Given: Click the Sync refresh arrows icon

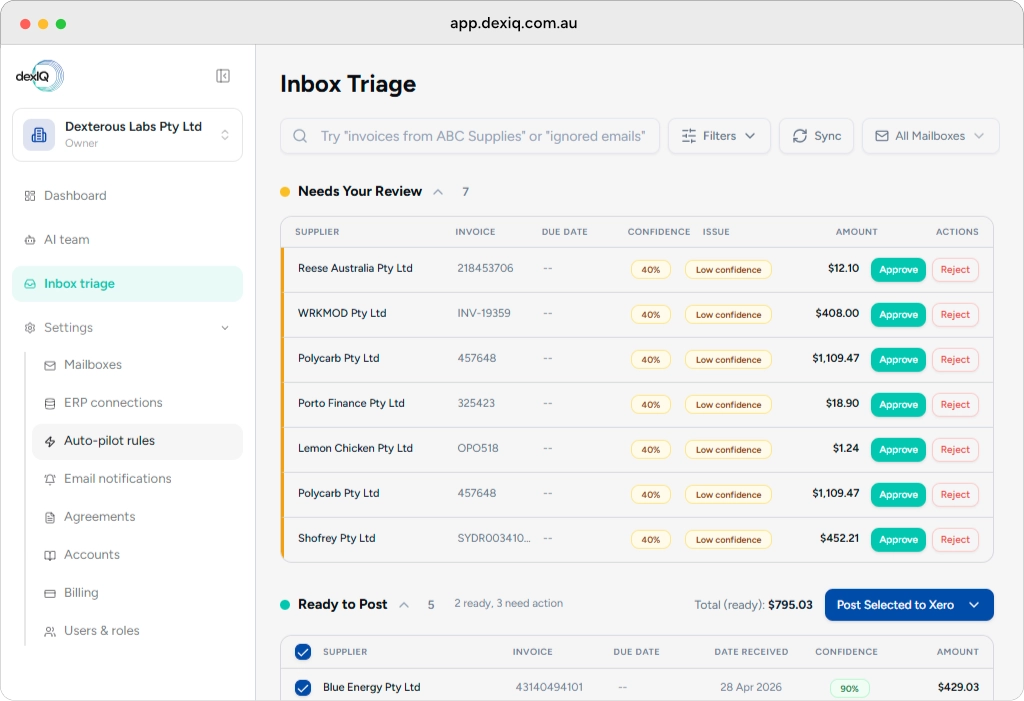Looking at the screenshot, I should [800, 136].
